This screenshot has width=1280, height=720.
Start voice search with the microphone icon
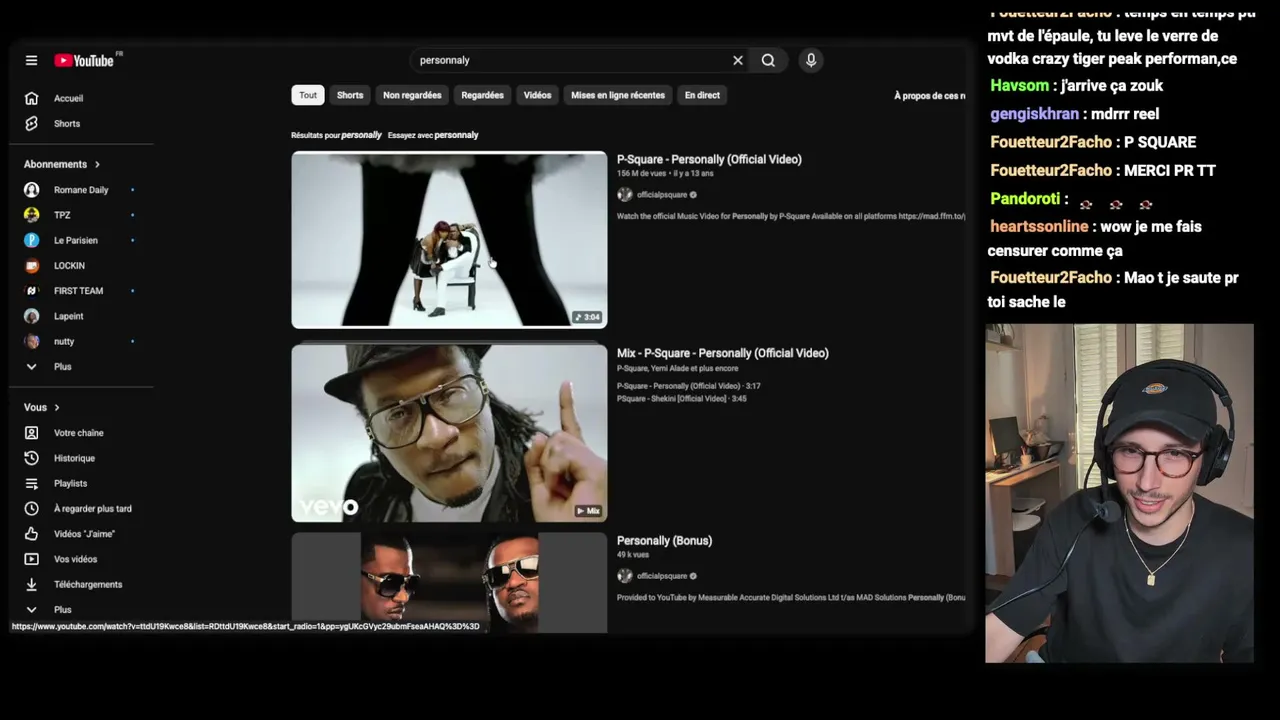click(811, 60)
